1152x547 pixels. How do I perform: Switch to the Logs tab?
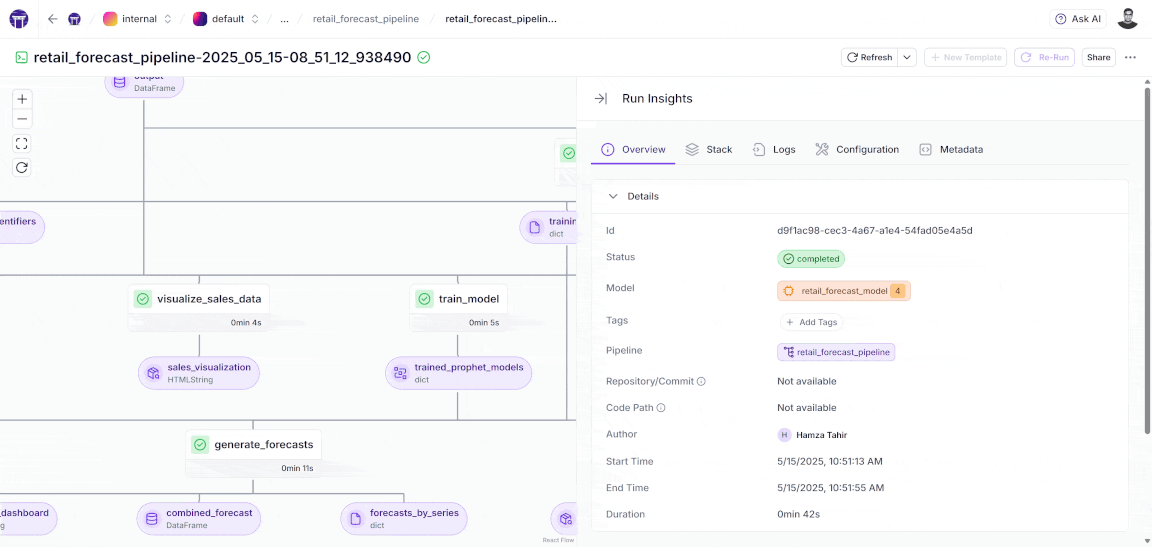(x=774, y=150)
